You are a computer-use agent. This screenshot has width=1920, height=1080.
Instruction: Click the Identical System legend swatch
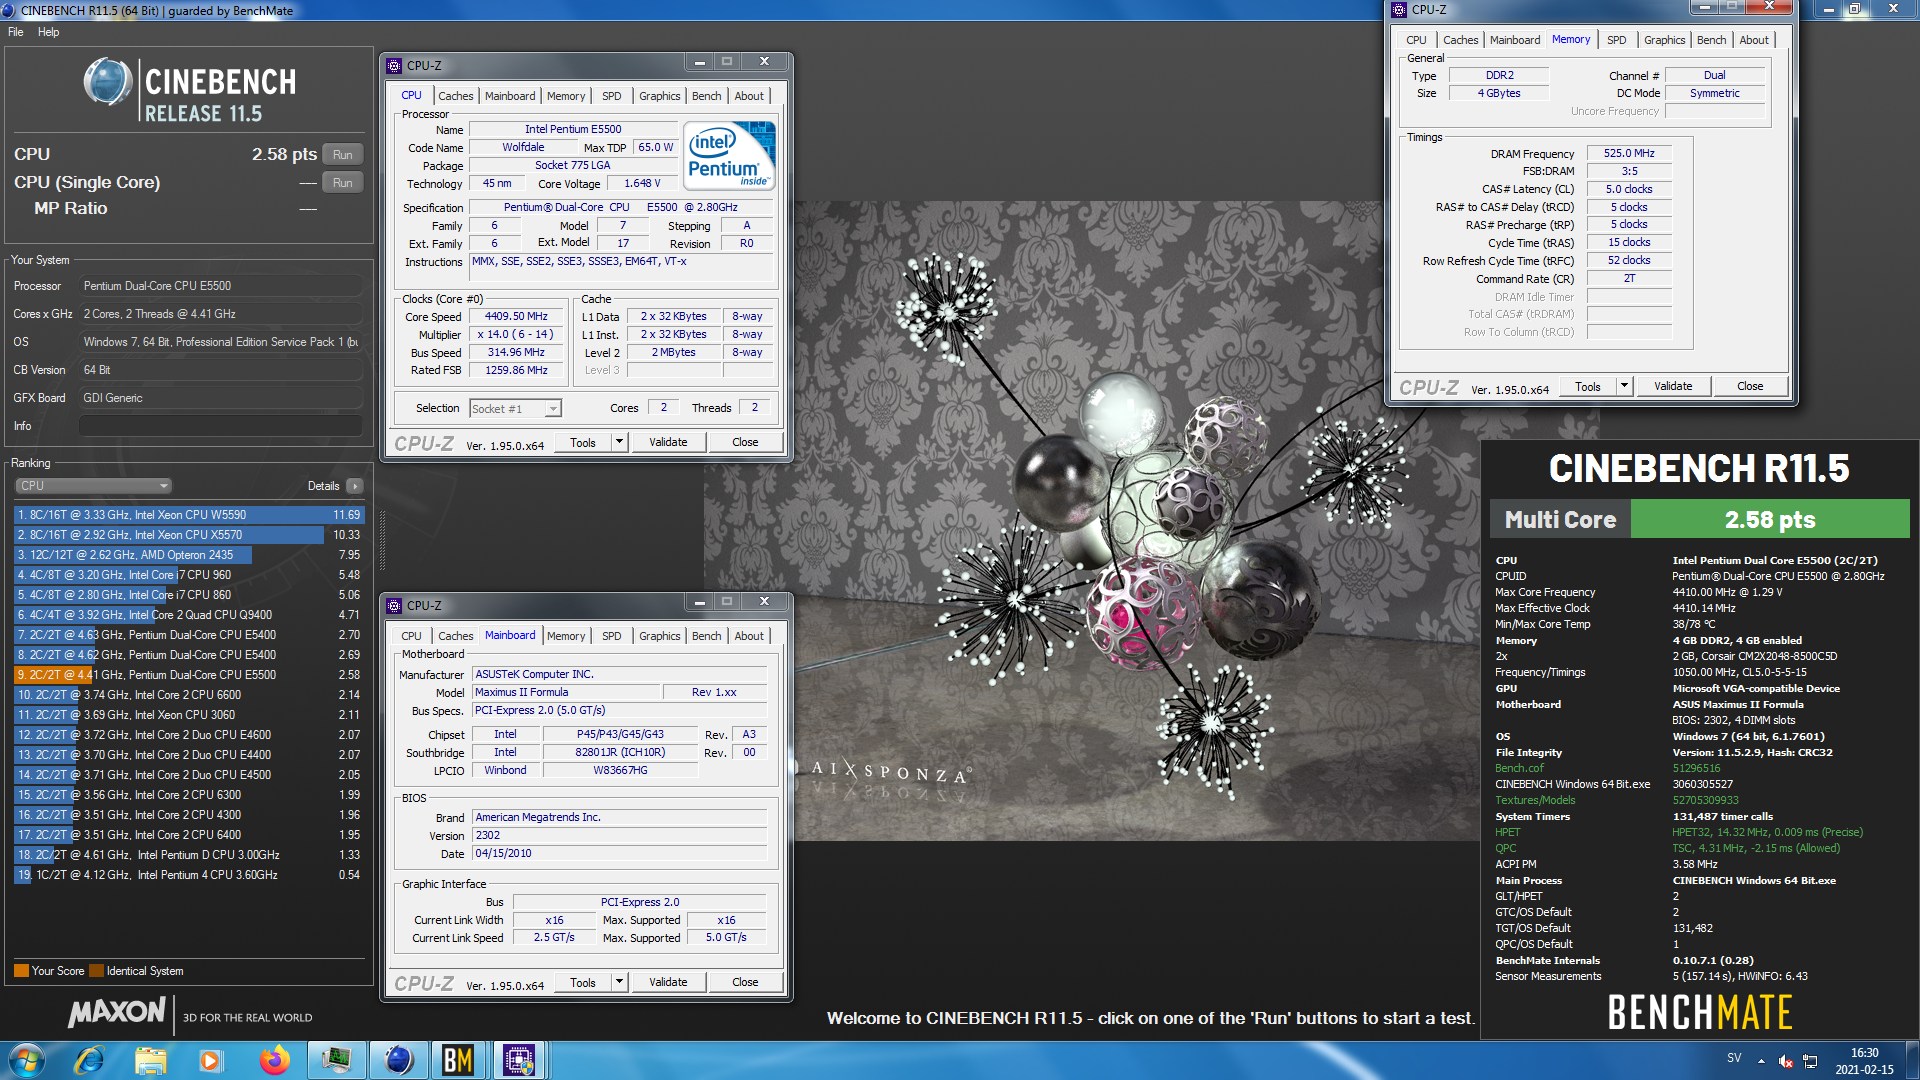coord(96,970)
